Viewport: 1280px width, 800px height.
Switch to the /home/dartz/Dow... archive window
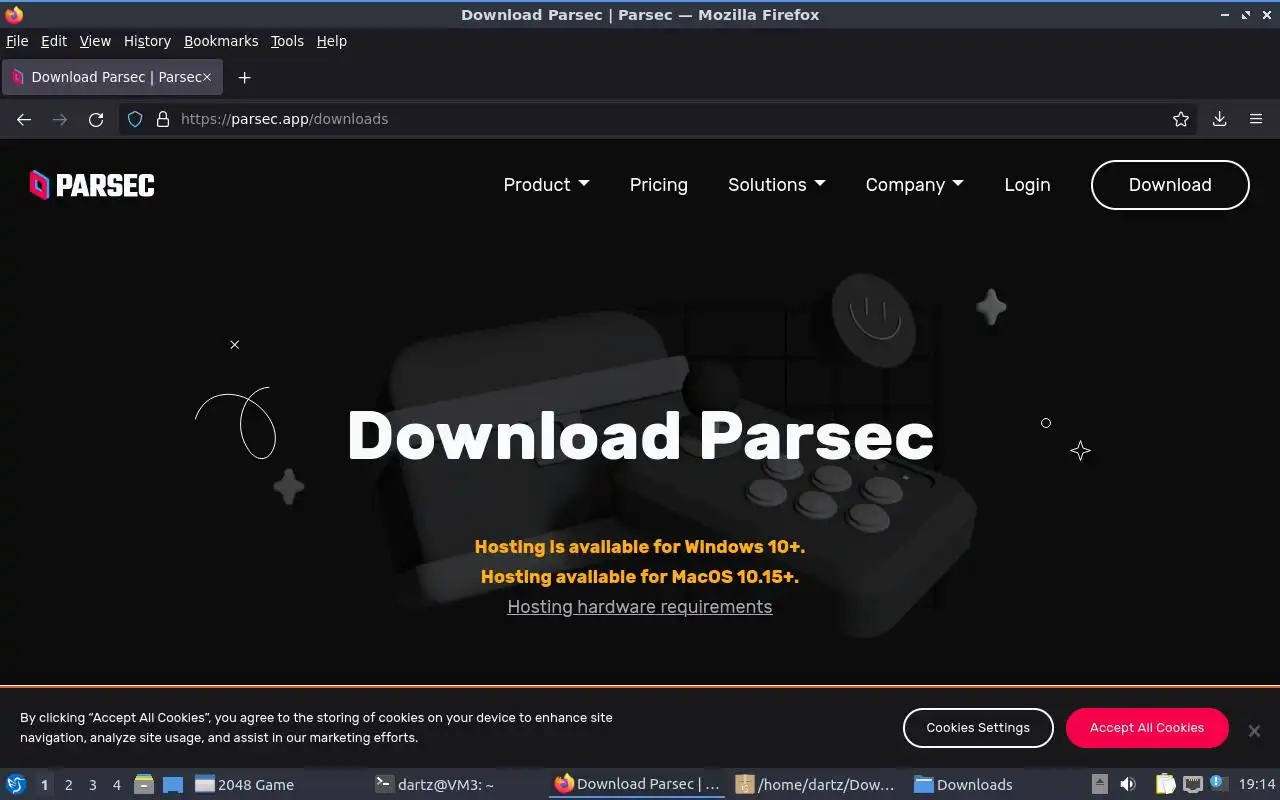point(816,785)
